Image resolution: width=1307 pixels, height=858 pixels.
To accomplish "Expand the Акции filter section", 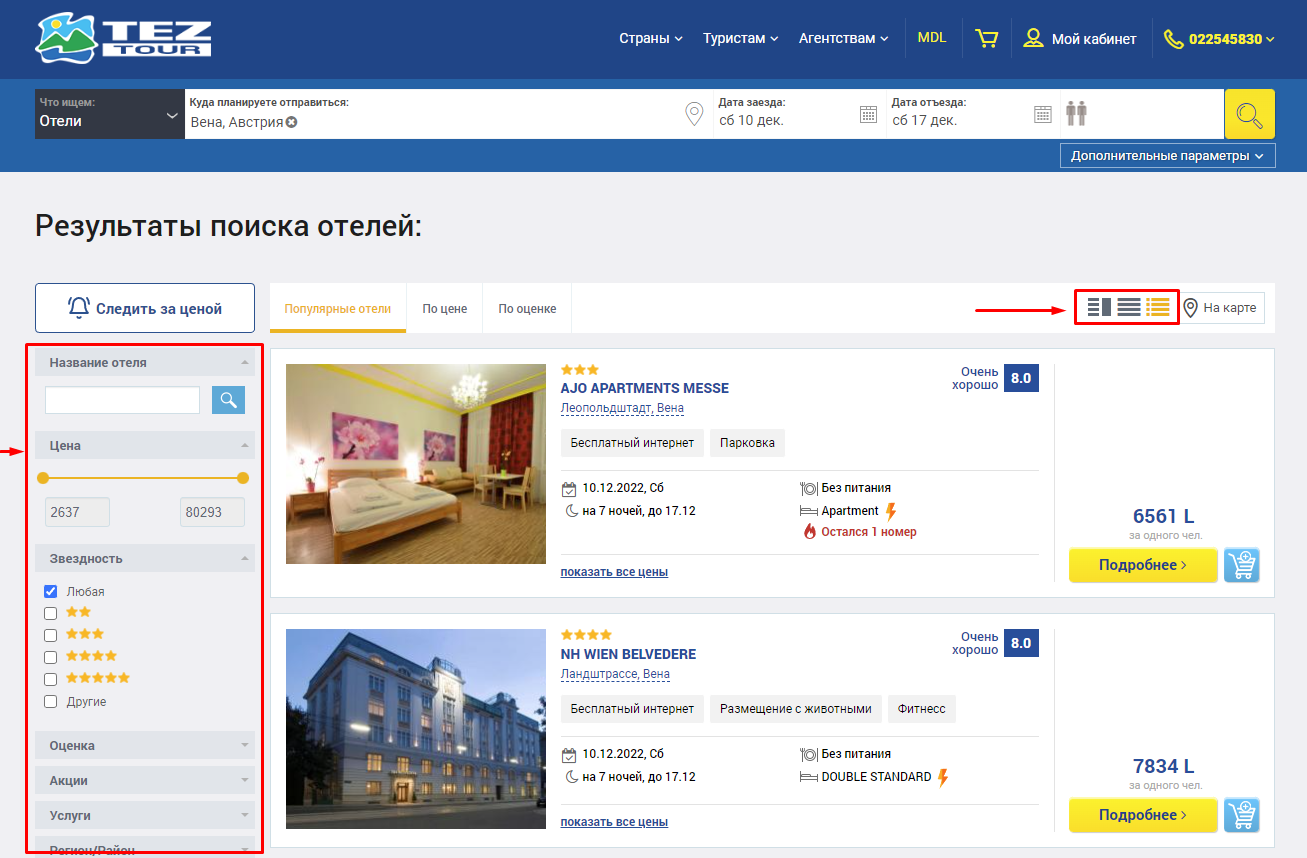I will pos(145,780).
